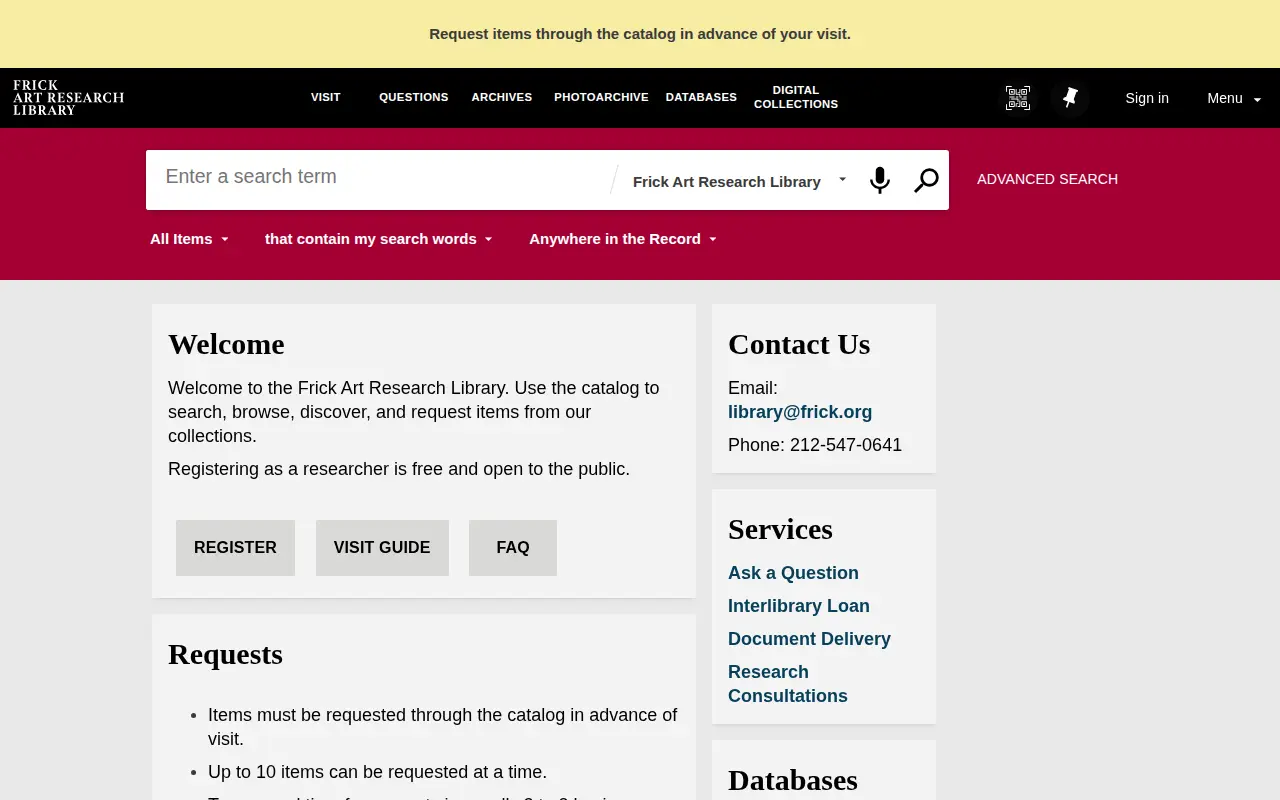The width and height of the screenshot is (1280, 800).
Task: Open pinned favorites via the pin icon
Action: pos(1070,98)
